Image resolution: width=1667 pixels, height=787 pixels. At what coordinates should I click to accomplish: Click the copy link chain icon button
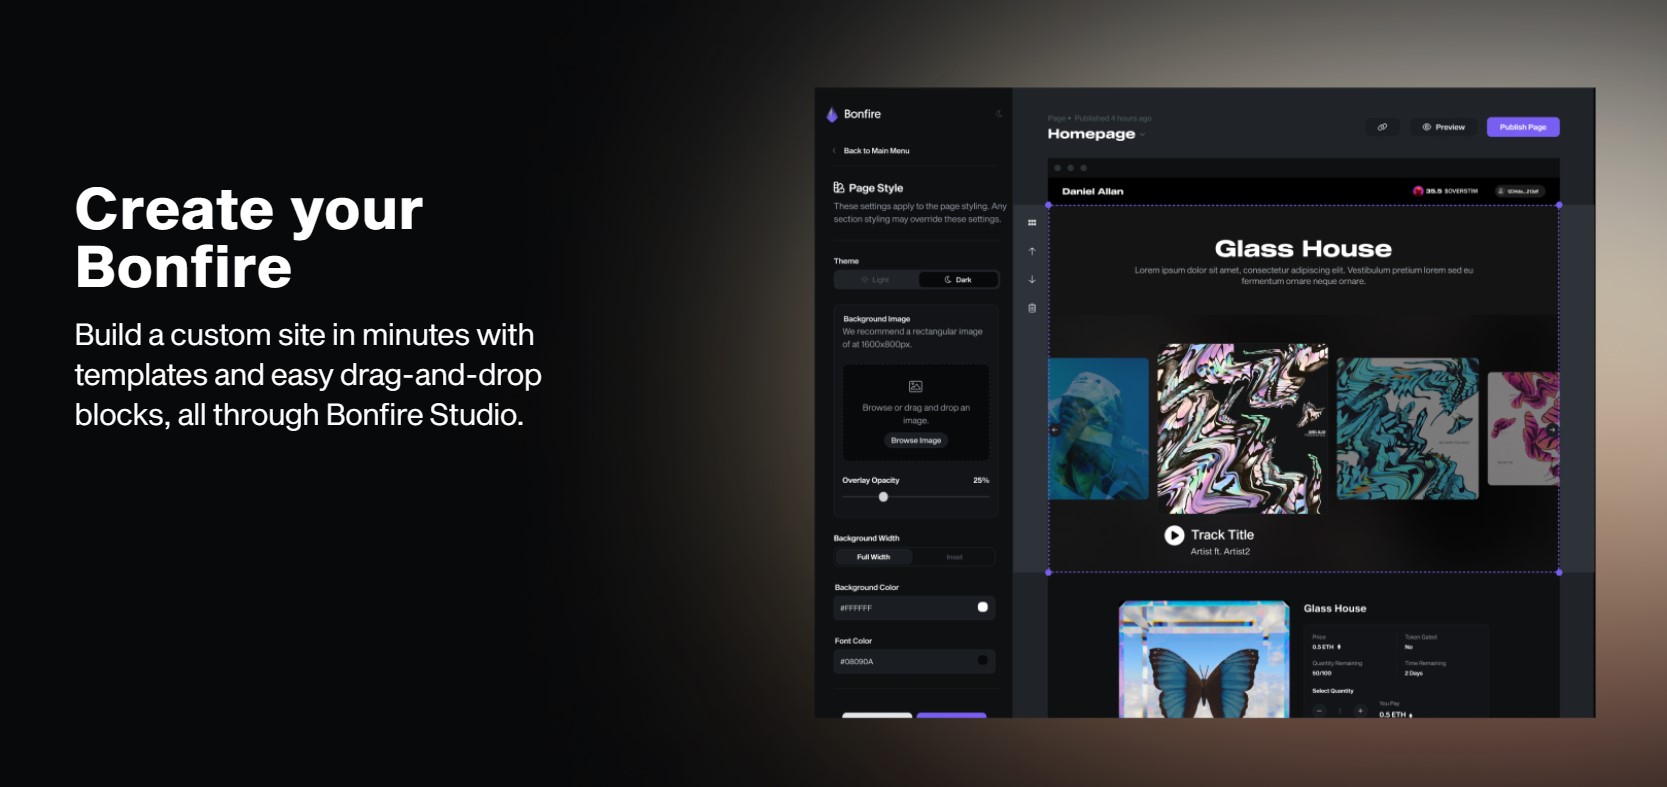tap(1382, 127)
